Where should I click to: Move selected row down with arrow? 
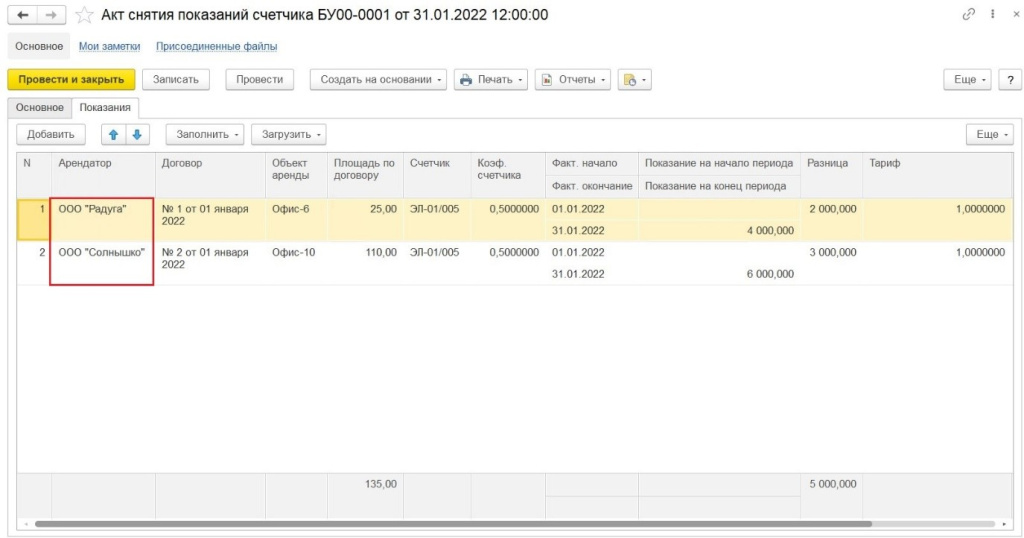click(137, 134)
